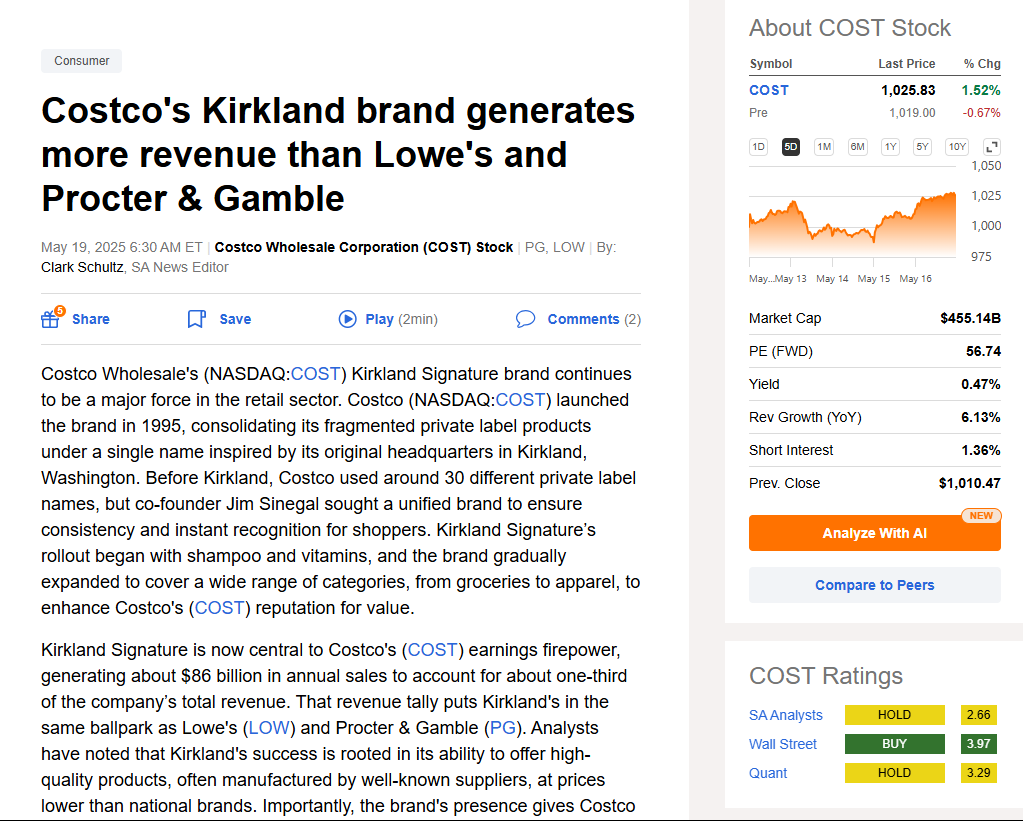This screenshot has width=1023, height=821.
Task: Click the PG link after Procter & Gamble
Action: point(502,728)
